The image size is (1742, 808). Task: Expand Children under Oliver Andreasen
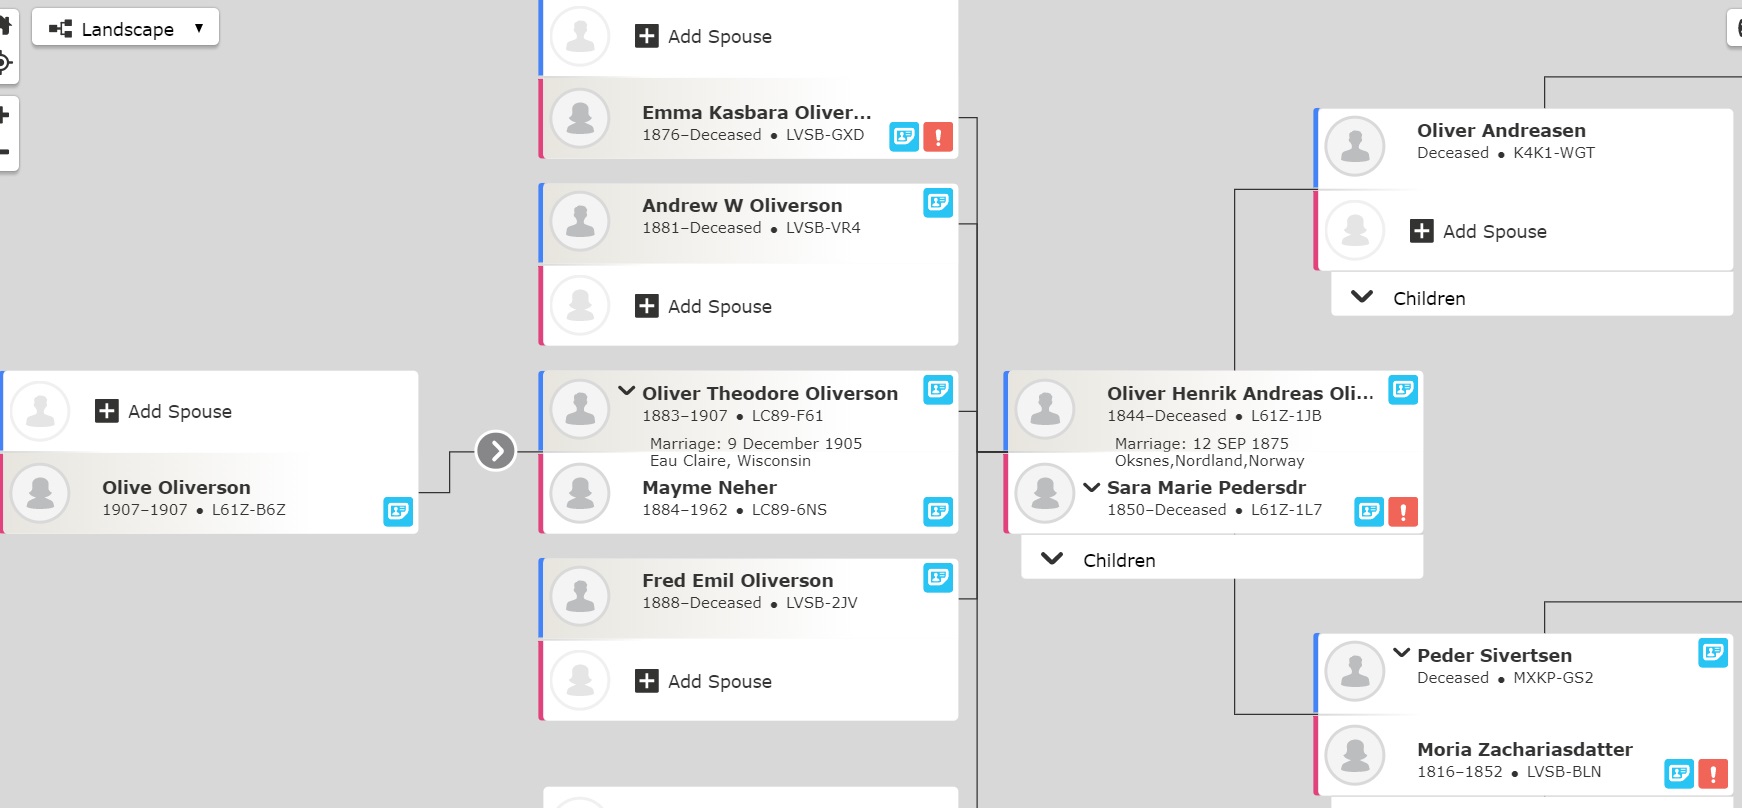tap(1532, 298)
